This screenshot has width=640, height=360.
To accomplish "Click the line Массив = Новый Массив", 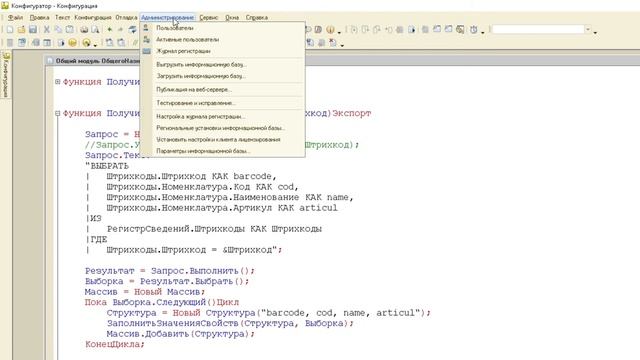I will tap(145, 292).
